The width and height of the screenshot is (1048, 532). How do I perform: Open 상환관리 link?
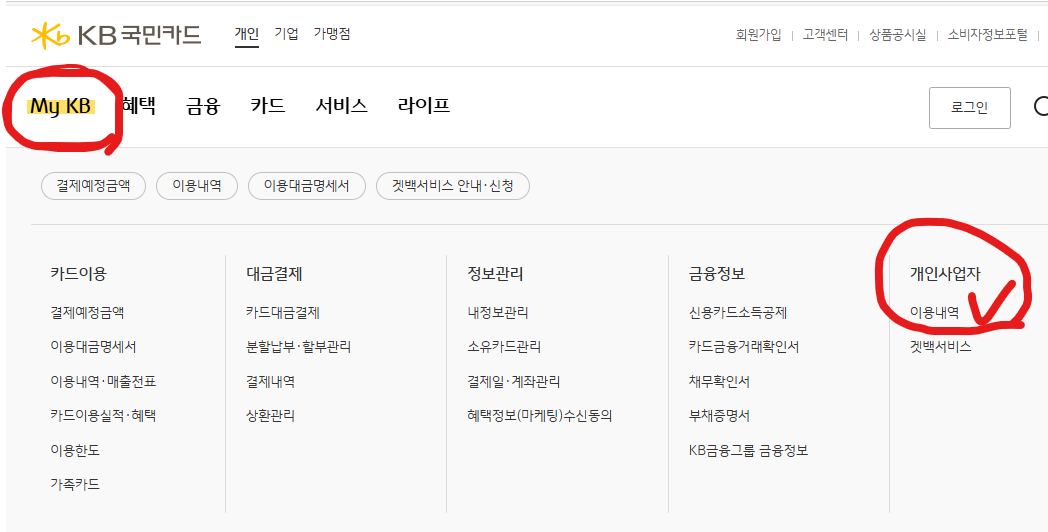tap(270, 415)
